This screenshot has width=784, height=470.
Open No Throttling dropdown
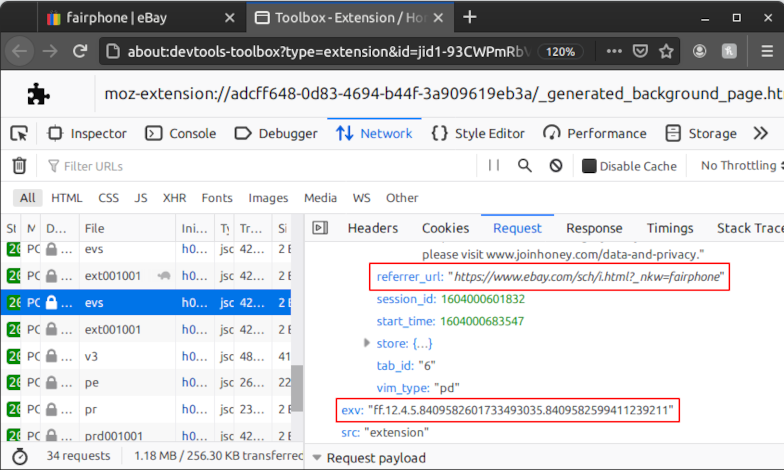point(742,166)
